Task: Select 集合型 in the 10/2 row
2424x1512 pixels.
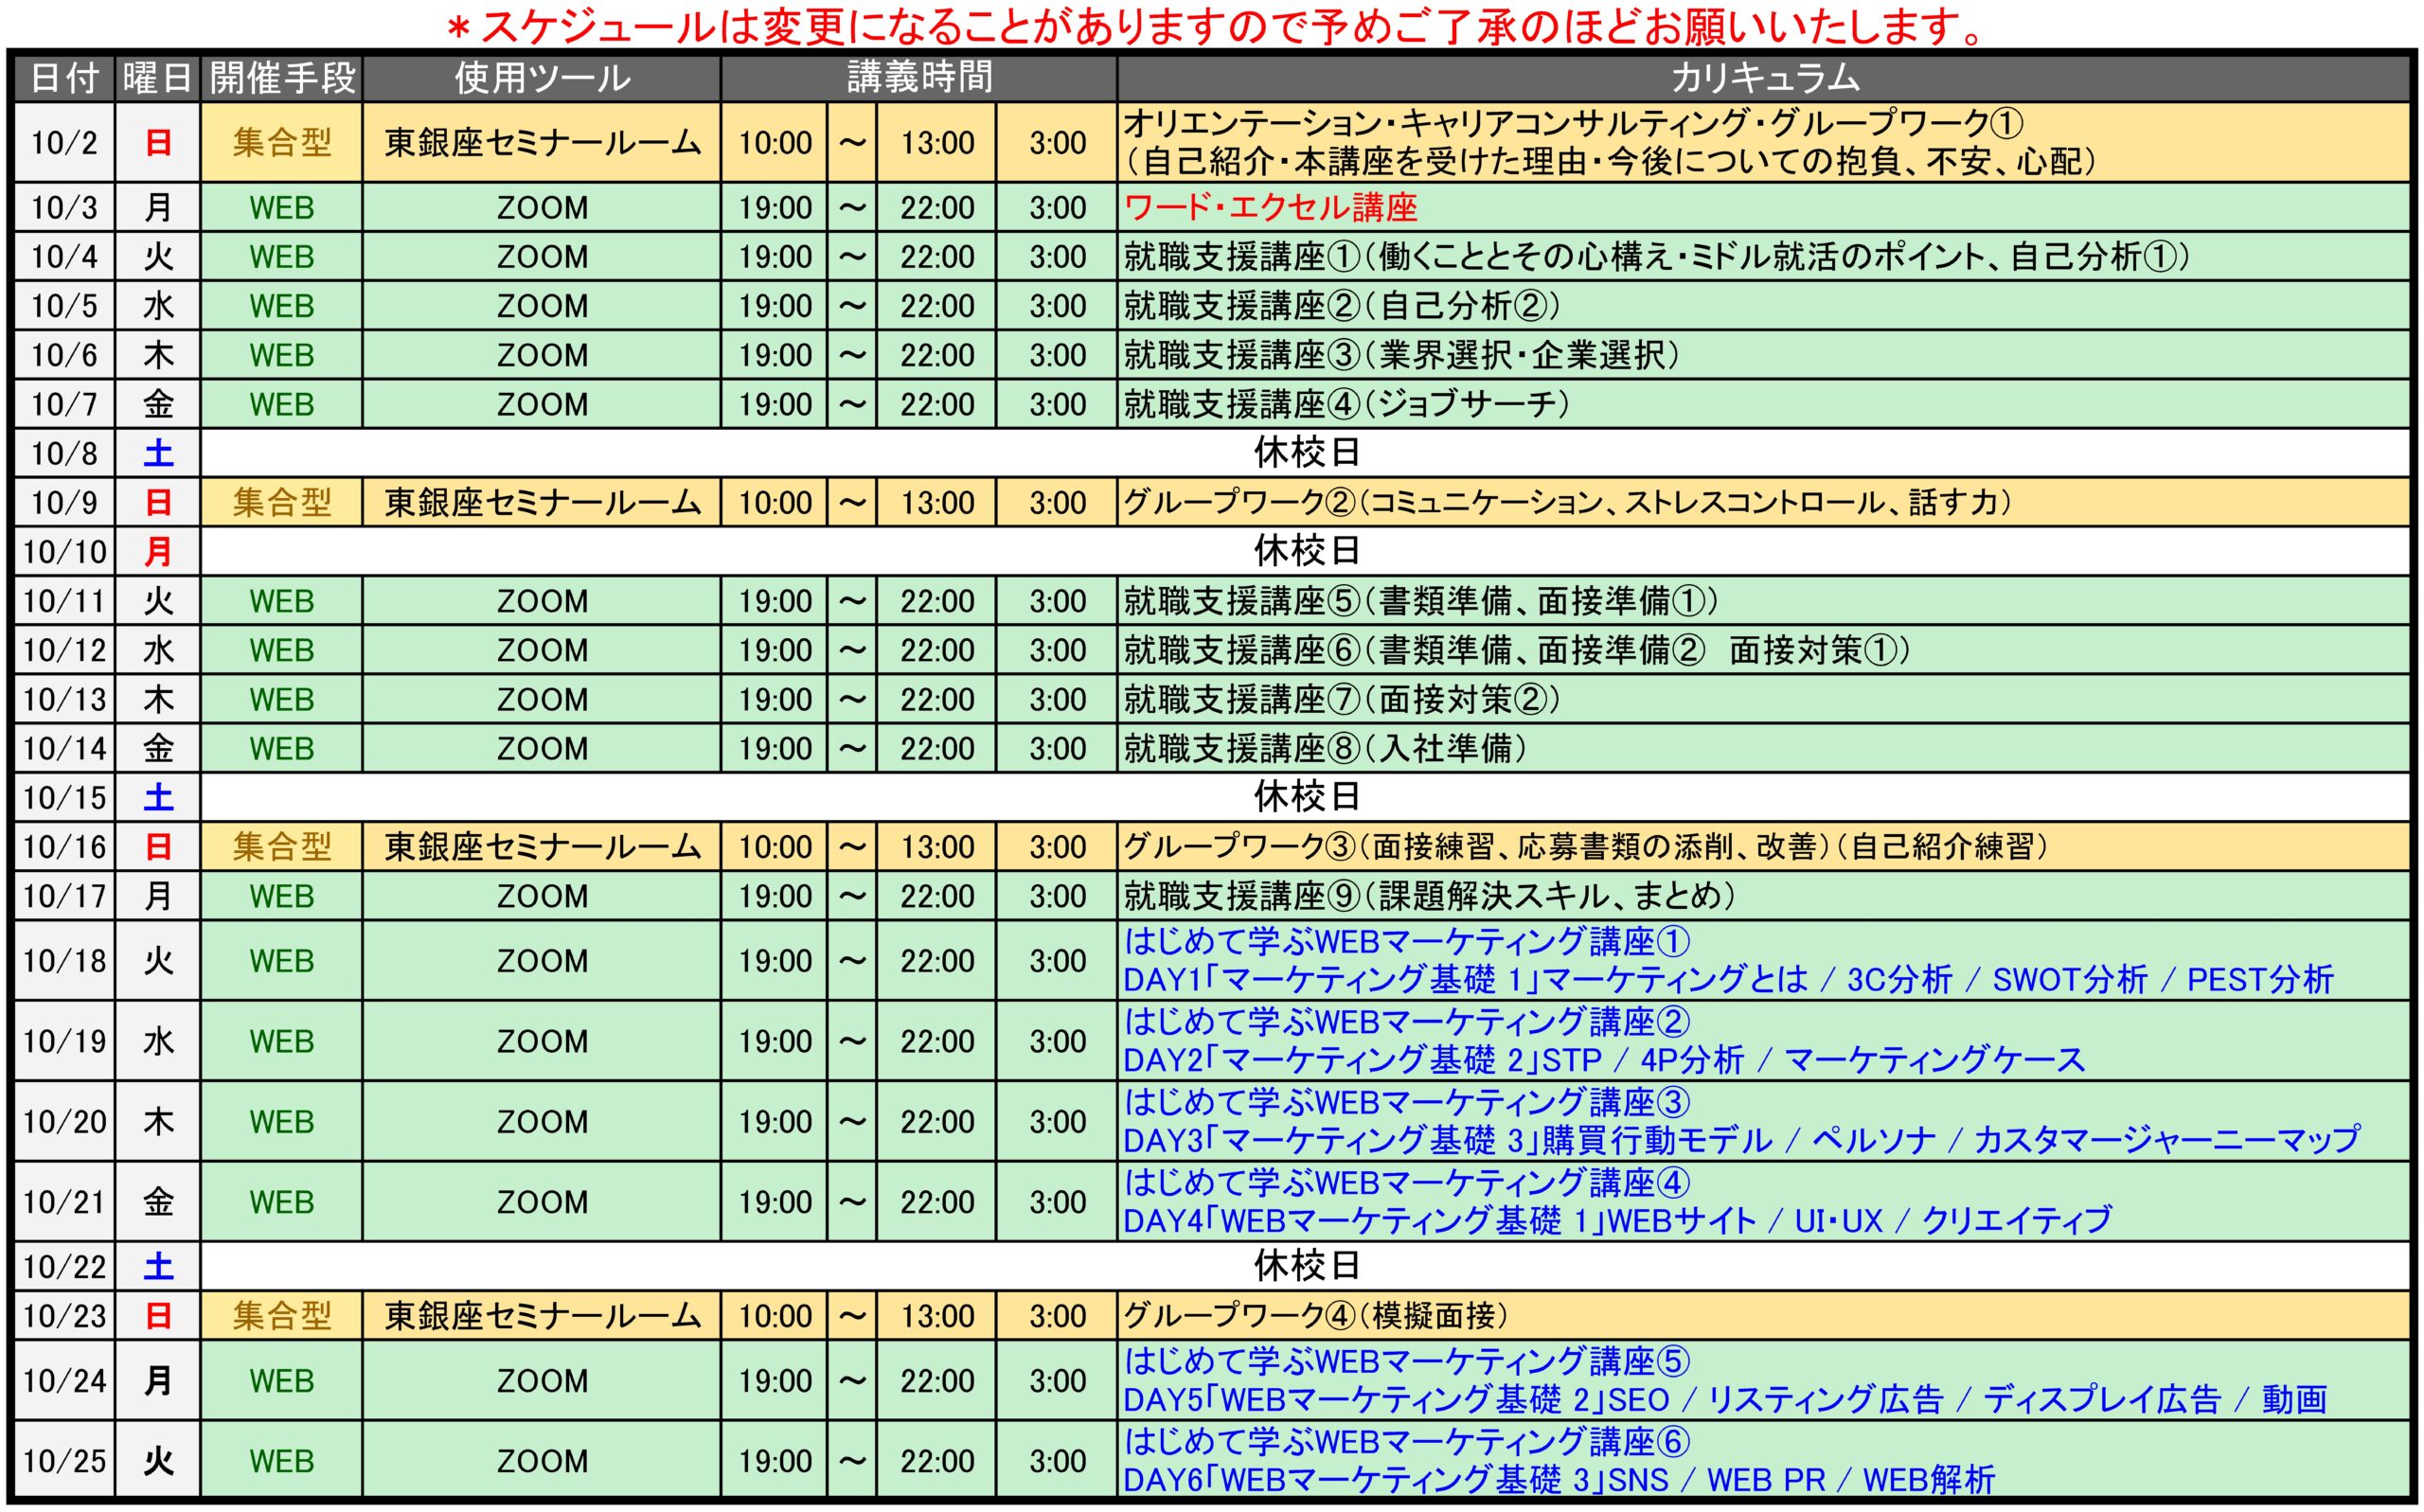Action: pyautogui.click(x=282, y=142)
